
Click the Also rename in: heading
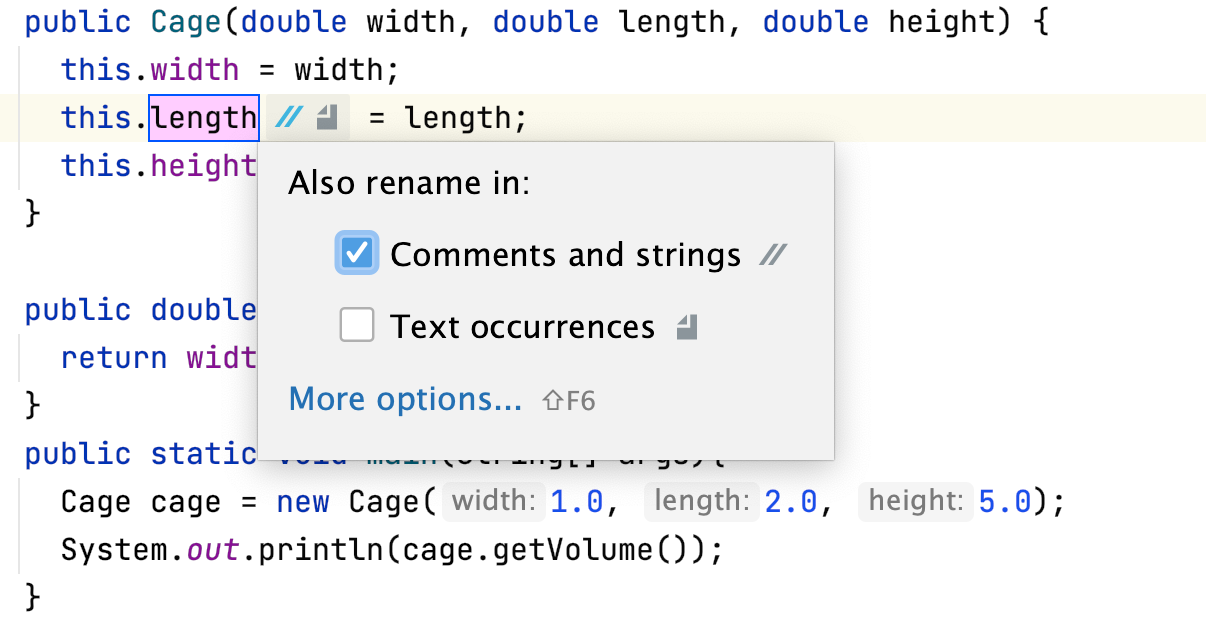[409, 184]
